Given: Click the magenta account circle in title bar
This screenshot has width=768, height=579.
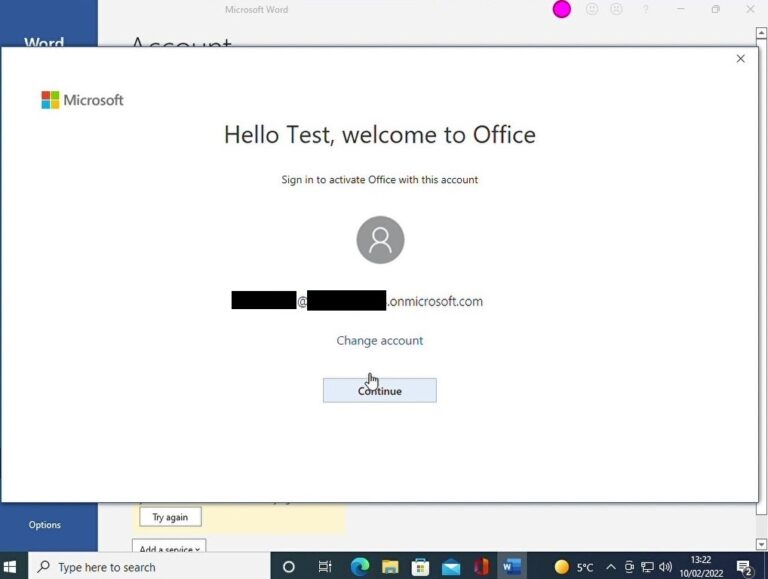Looking at the screenshot, I should 561,9.
